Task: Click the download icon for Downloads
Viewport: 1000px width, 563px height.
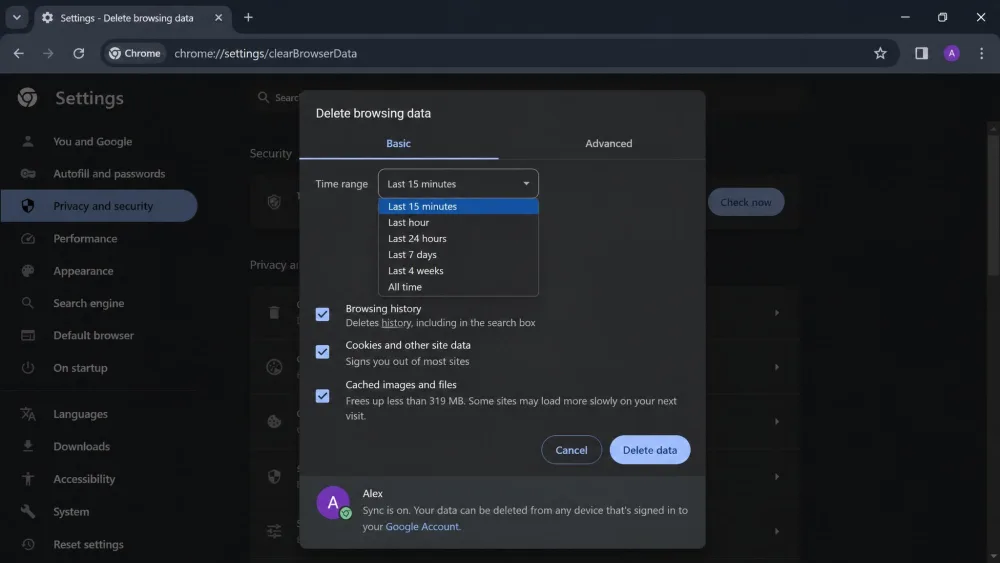Action: 27,446
